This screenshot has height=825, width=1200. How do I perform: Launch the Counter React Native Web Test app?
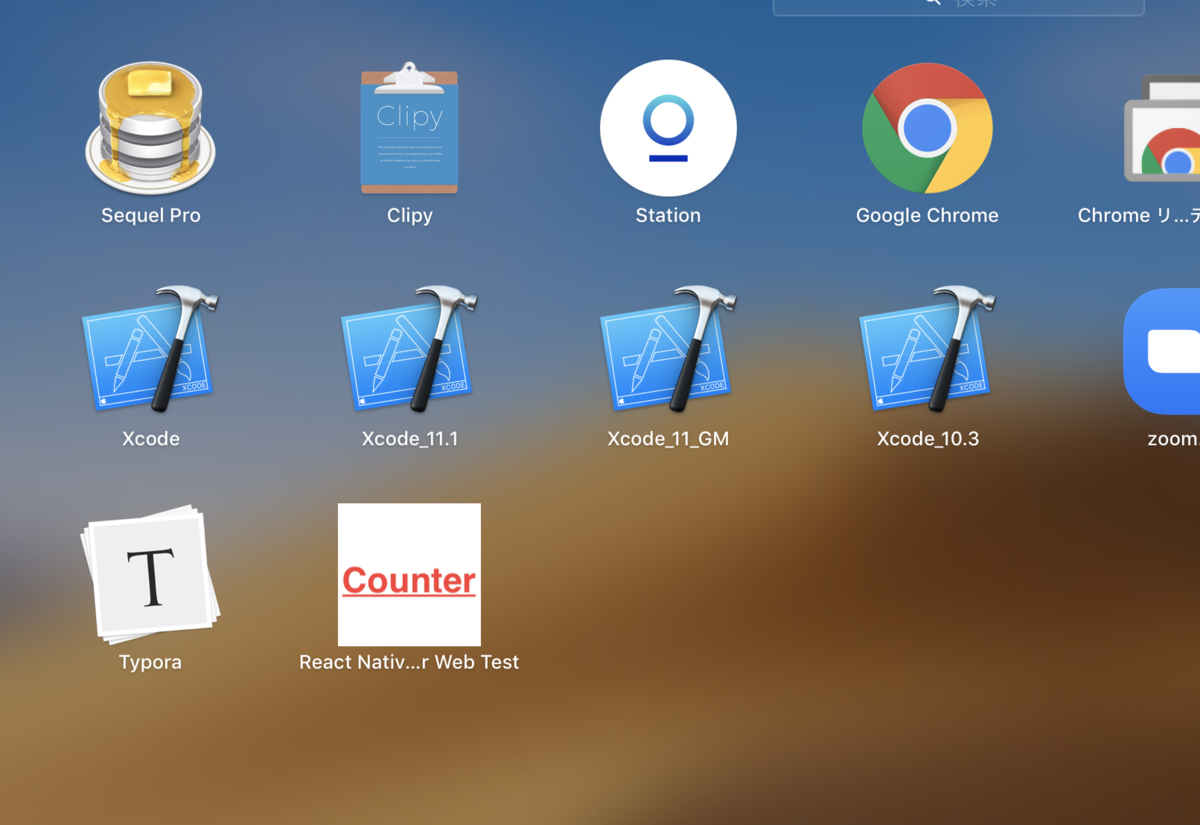[409, 574]
